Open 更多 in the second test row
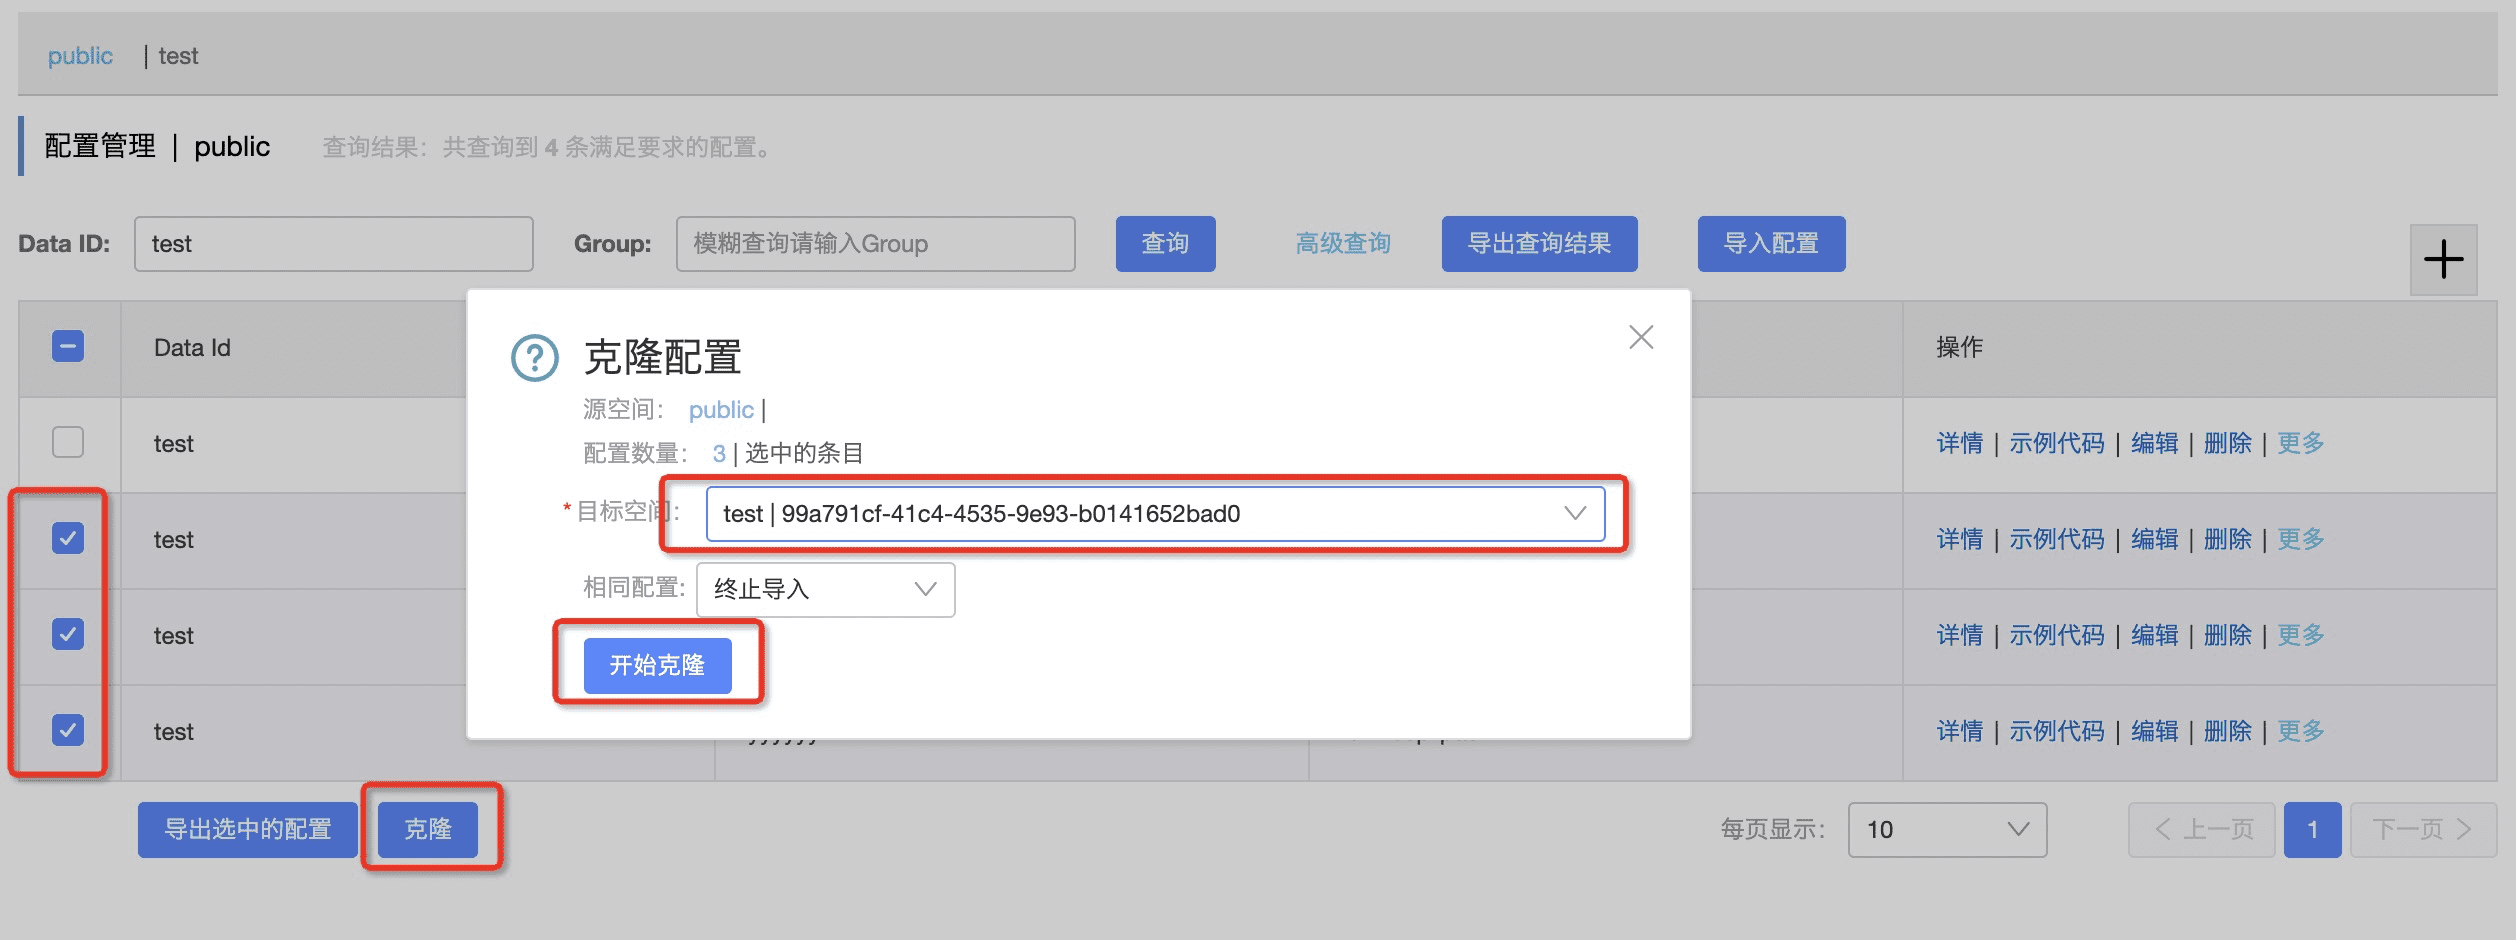 (x=2301, y=538)
